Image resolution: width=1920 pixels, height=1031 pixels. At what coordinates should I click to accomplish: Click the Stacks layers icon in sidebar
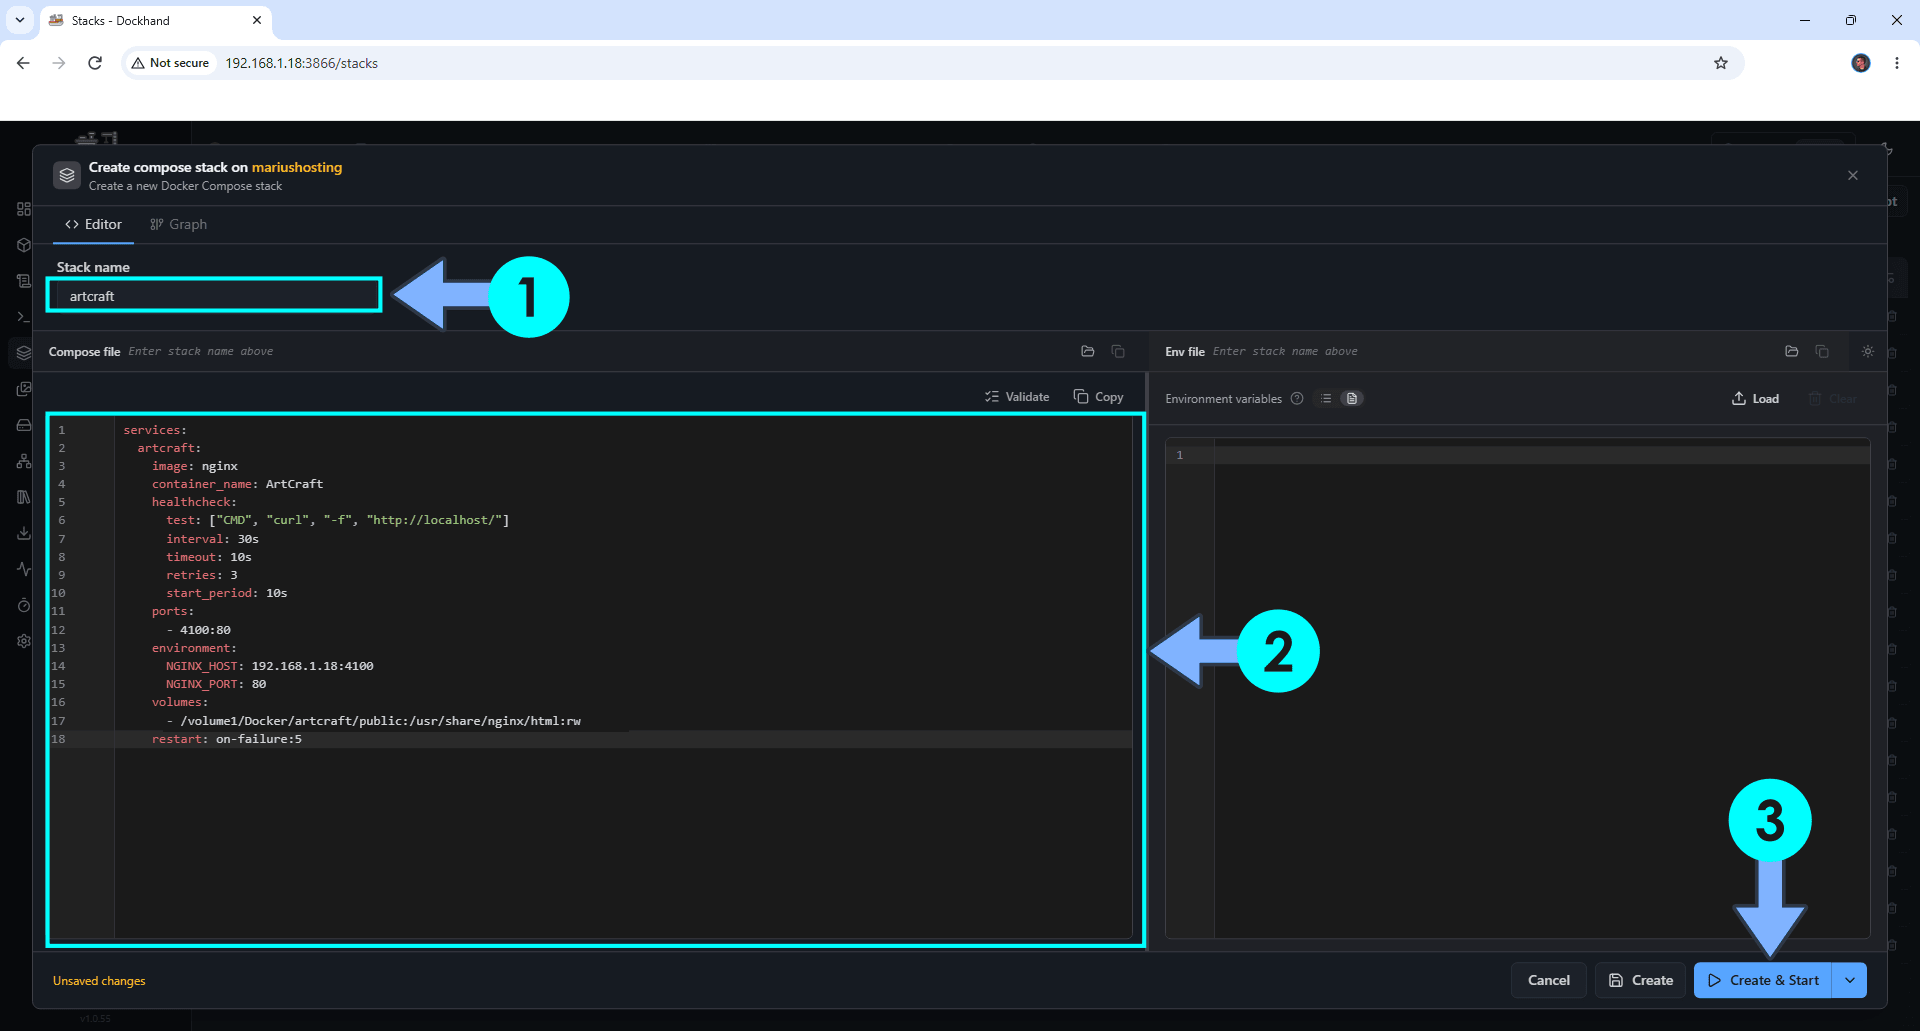click(24, 353)
